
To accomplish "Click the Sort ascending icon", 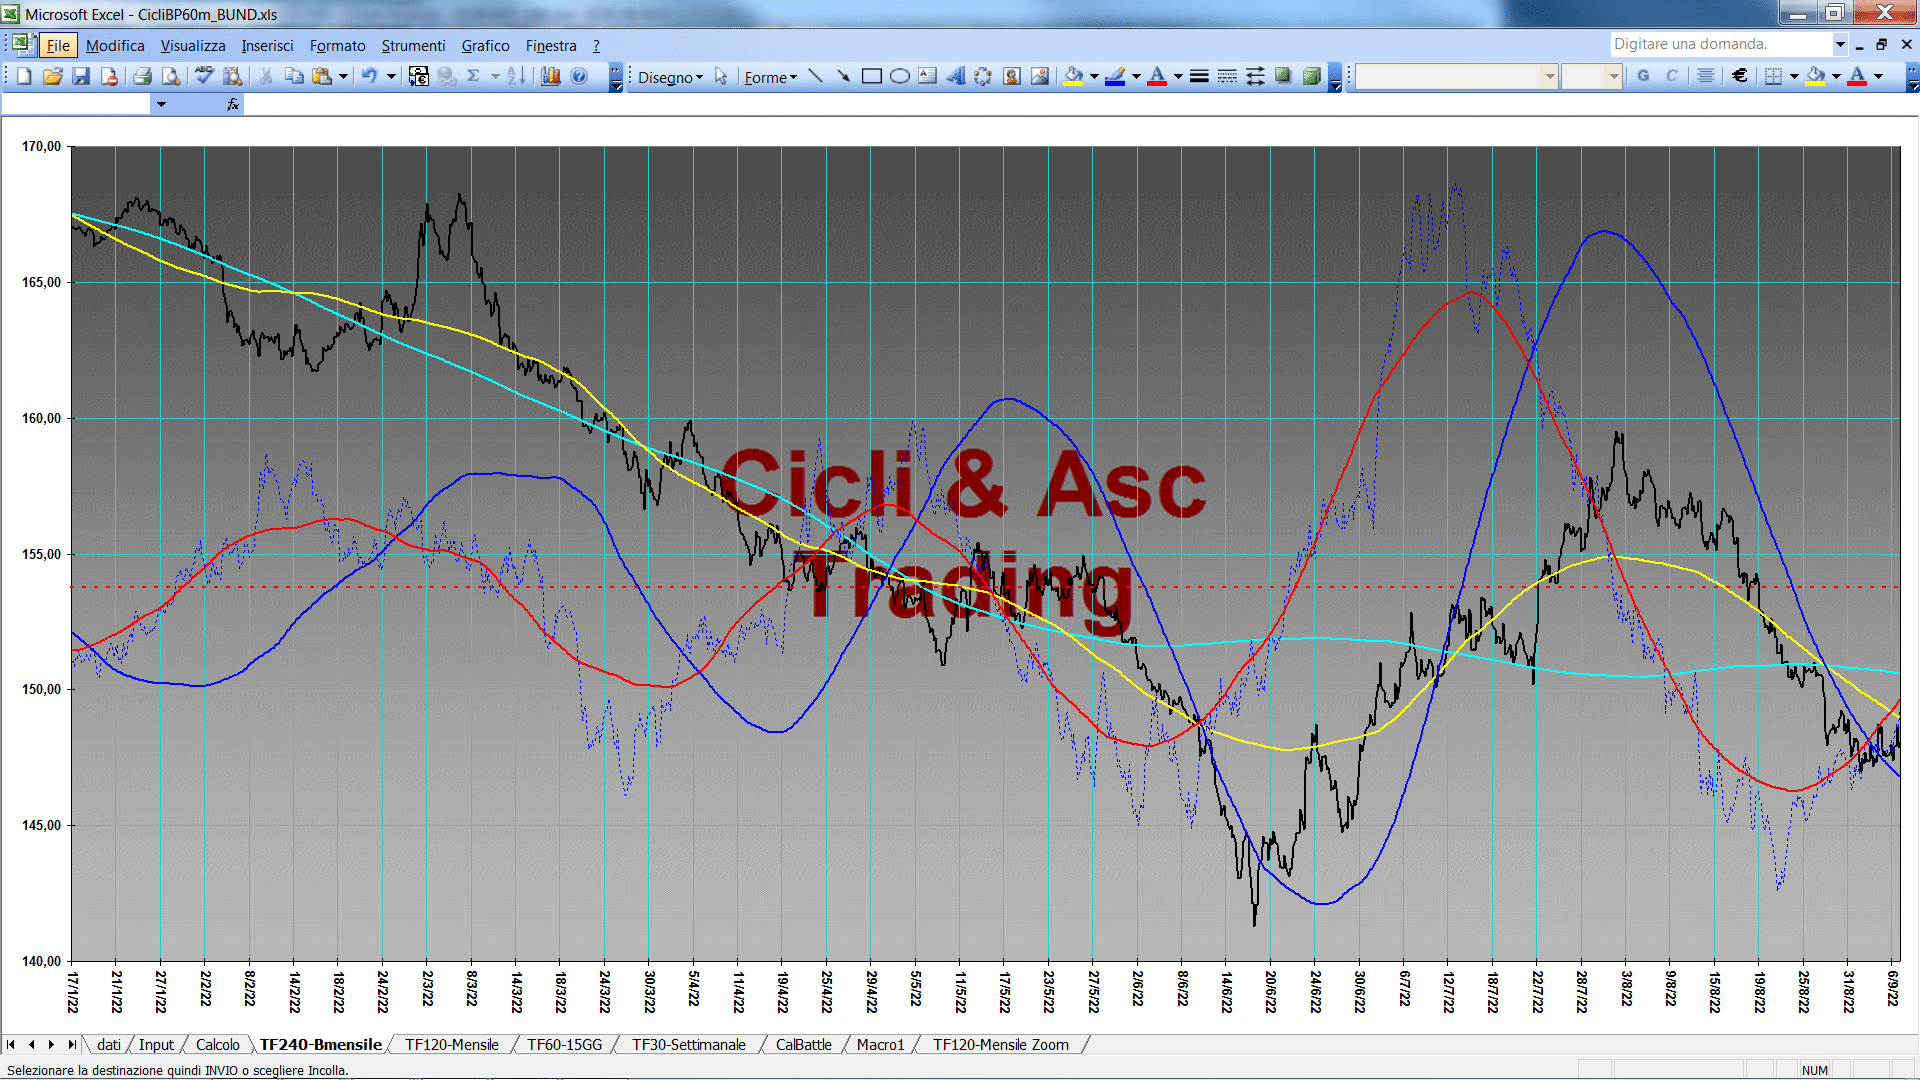I will pos(516,76).
